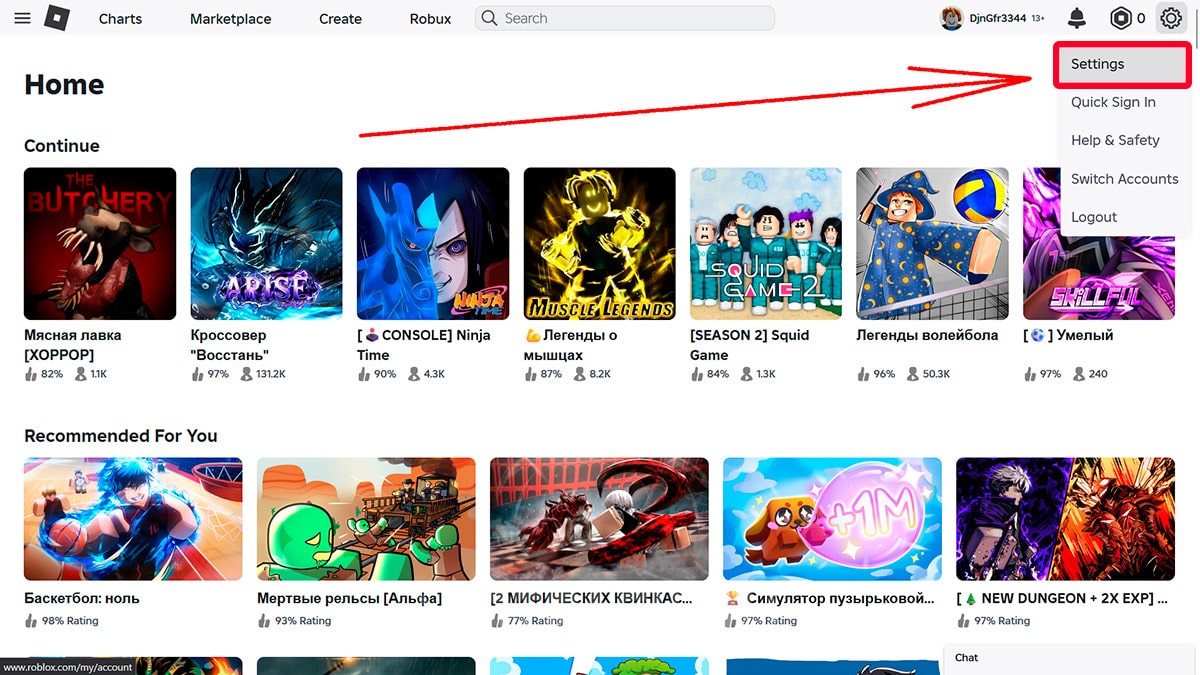
Task: Open the Robux page from navbar
Action: 430,19
